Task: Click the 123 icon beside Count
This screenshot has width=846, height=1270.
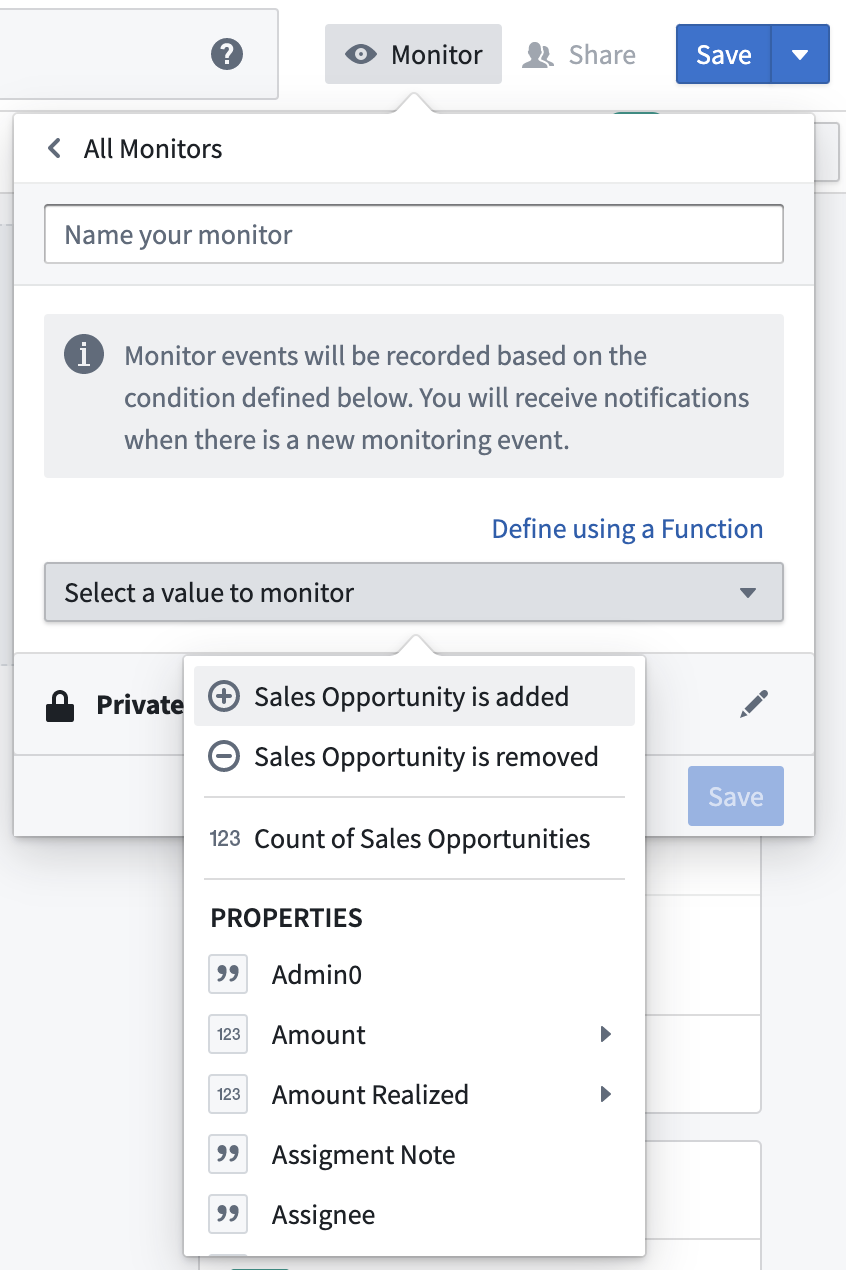Action: pos(225,838)
